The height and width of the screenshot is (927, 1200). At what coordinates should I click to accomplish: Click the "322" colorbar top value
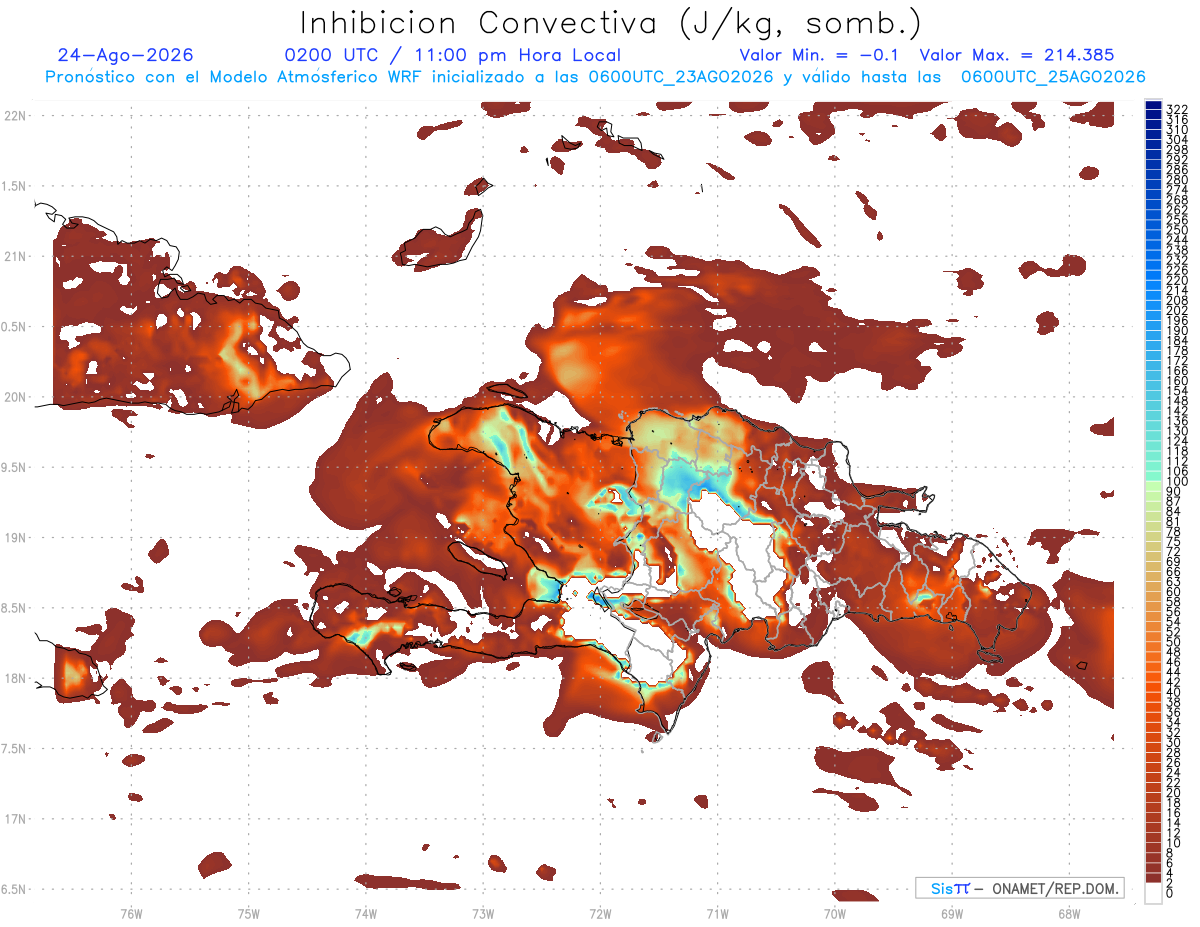(1177, 108)
